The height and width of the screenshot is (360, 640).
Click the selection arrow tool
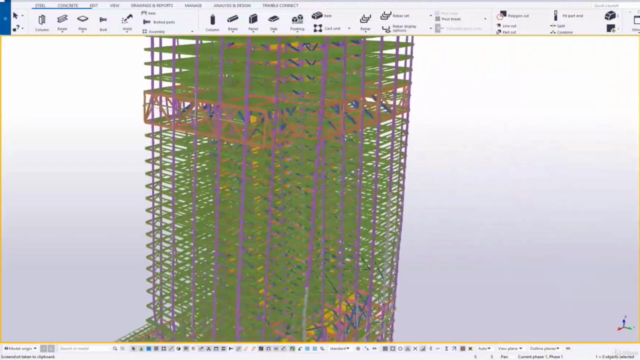16,16
